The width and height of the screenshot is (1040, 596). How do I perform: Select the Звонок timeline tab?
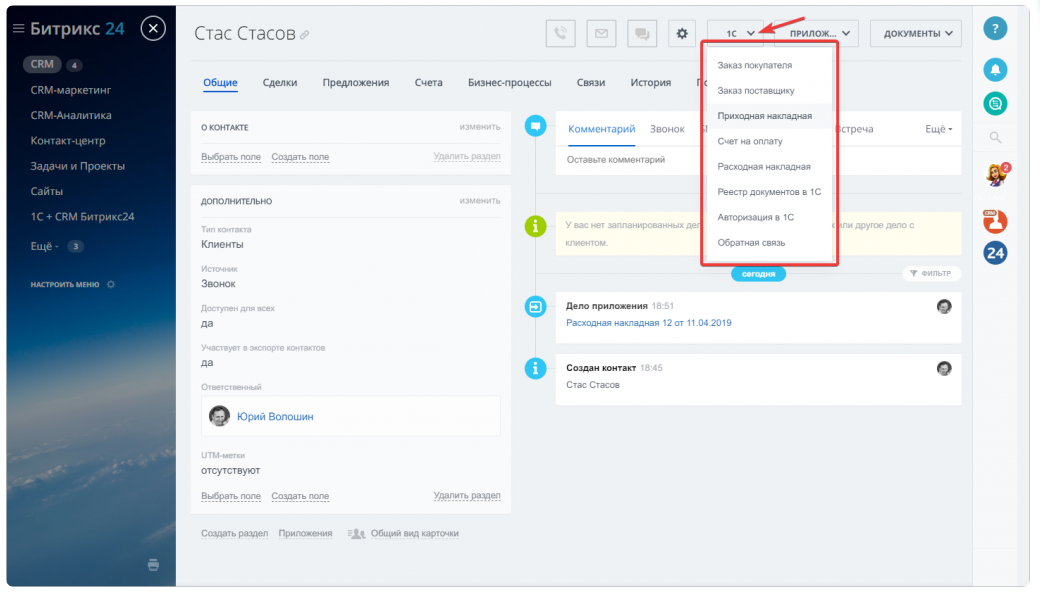(x=667, y=129)
